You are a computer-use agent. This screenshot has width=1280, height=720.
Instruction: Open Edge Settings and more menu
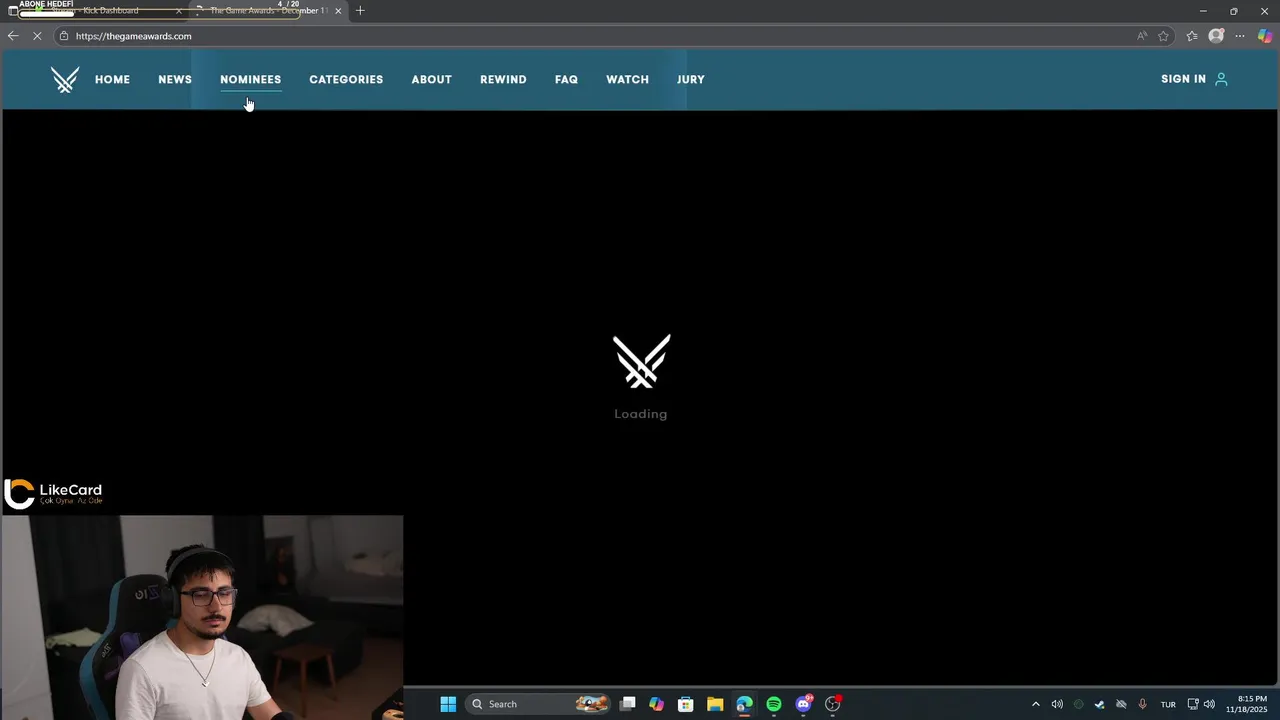(x=1240, y=36)
